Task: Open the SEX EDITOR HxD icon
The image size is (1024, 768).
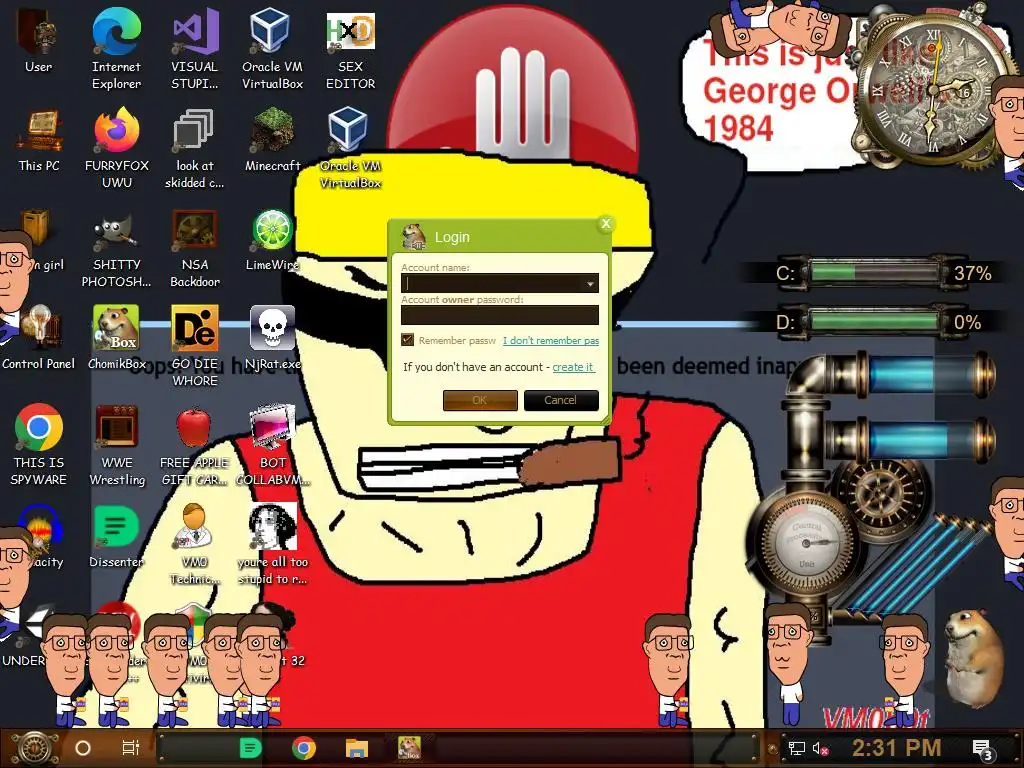Action: click(x=351, y=48)
